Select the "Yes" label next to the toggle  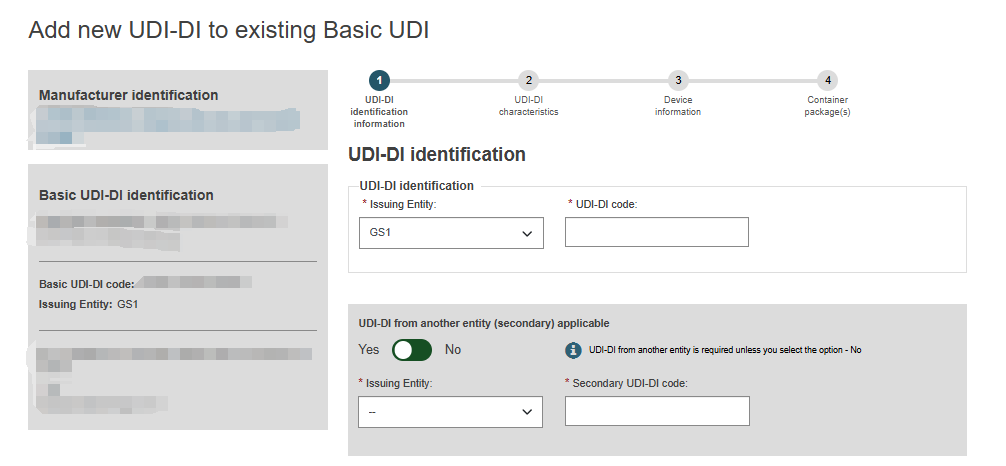(x=369, y=350)
